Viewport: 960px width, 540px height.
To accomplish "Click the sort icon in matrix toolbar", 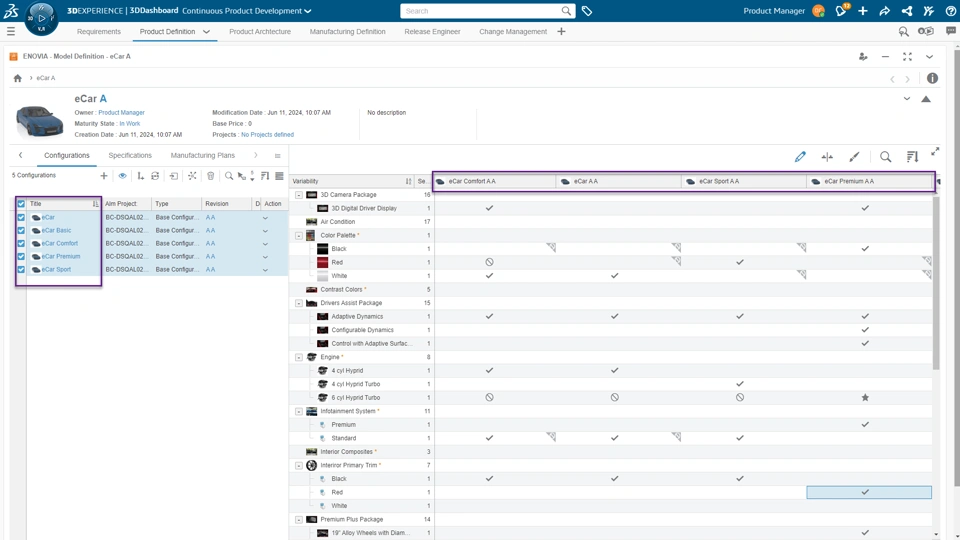I will (912, 157).
